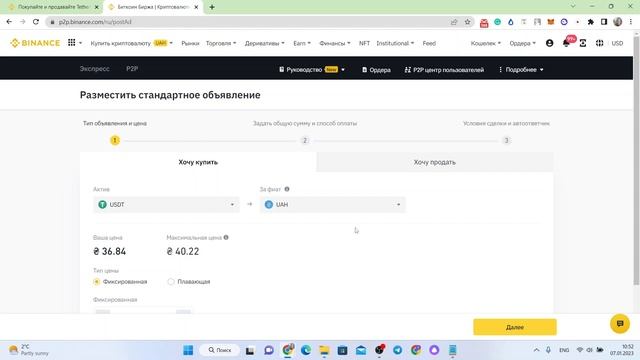This screenshot has width=640, height=360.
Task: Switch to the Хочу купить tab
Action: click(198, 162)
